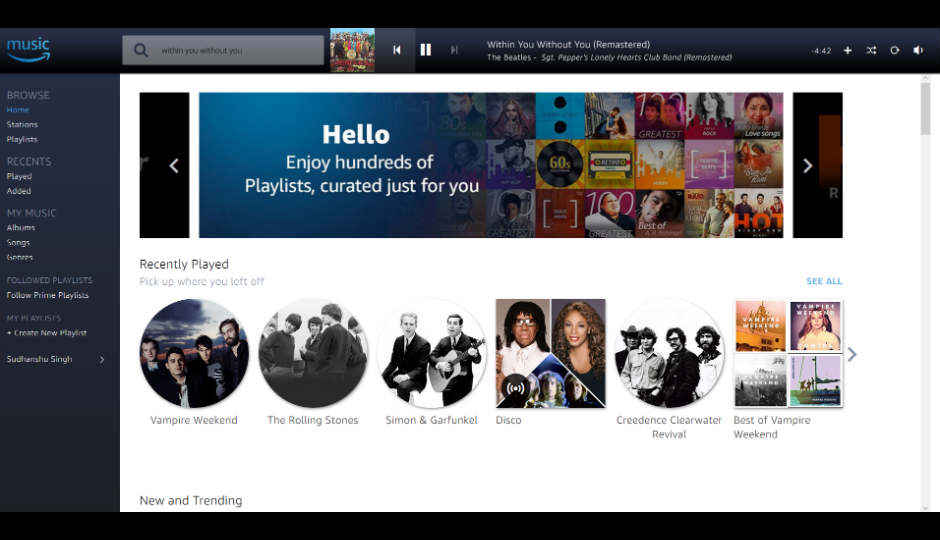Open Genres under My Music
940x540 pixels.
point(20,257)
